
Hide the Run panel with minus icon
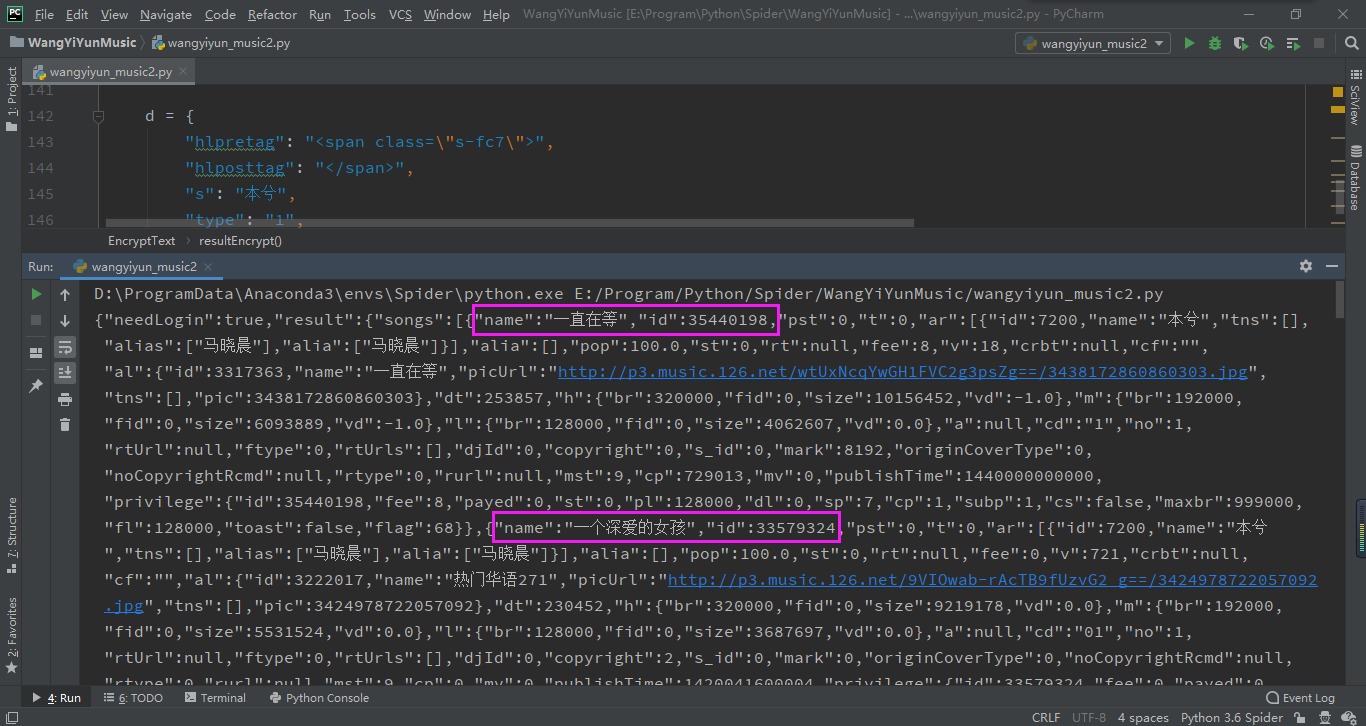1331,266
